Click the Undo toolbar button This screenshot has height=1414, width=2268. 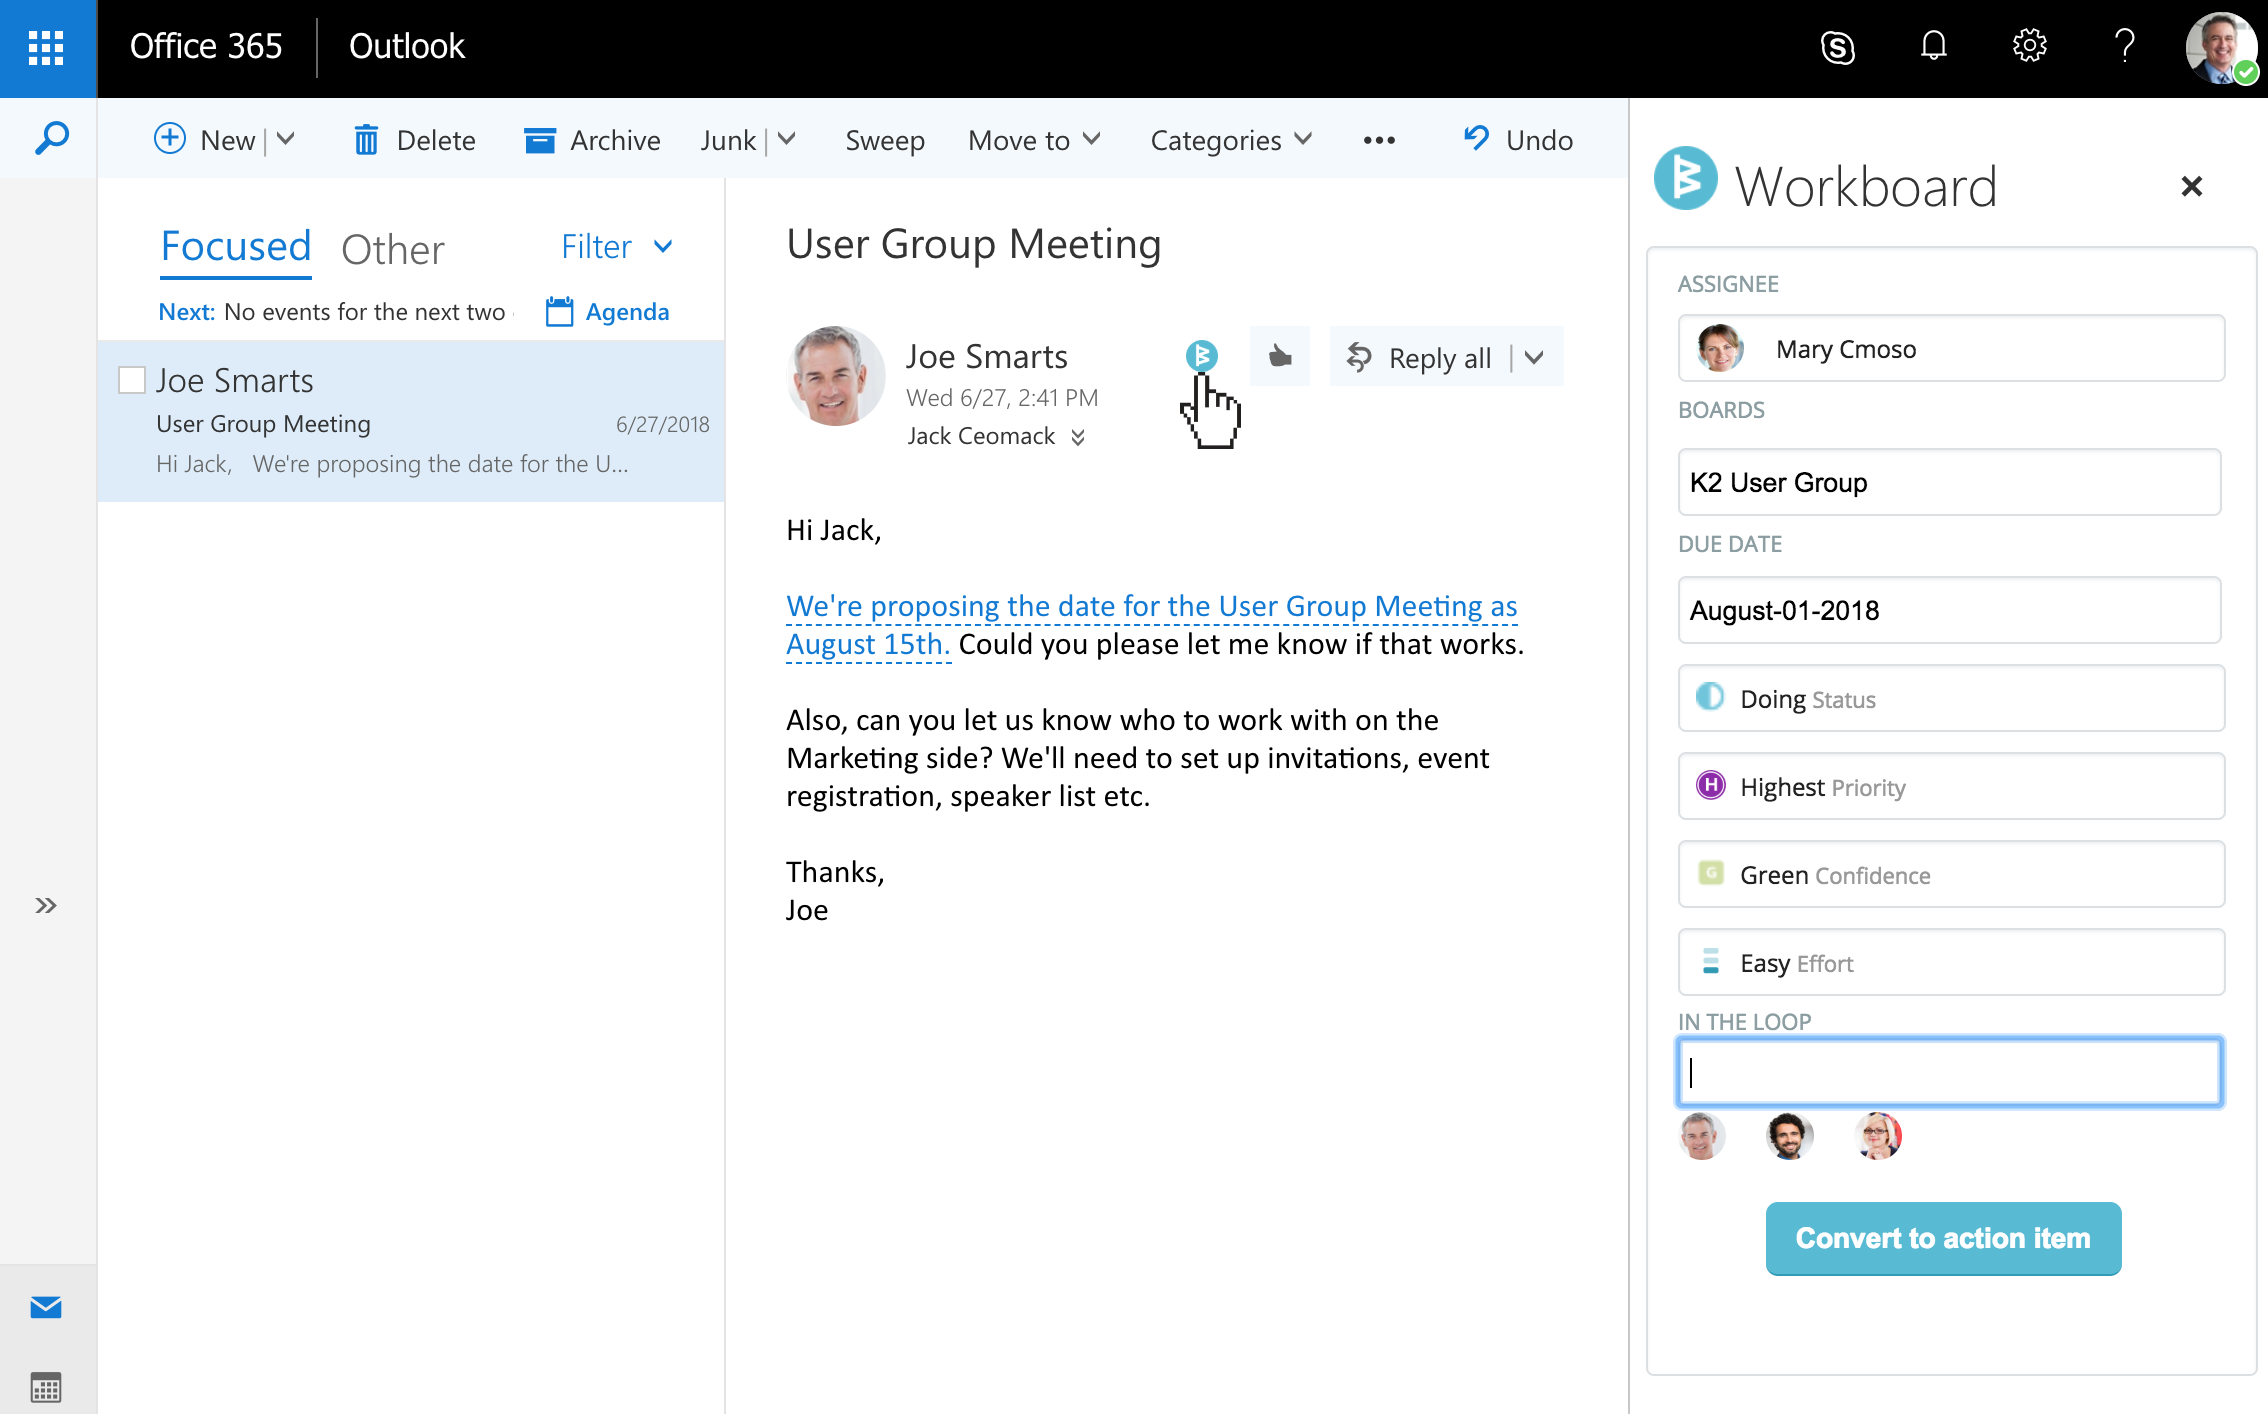click(1518, 140)
